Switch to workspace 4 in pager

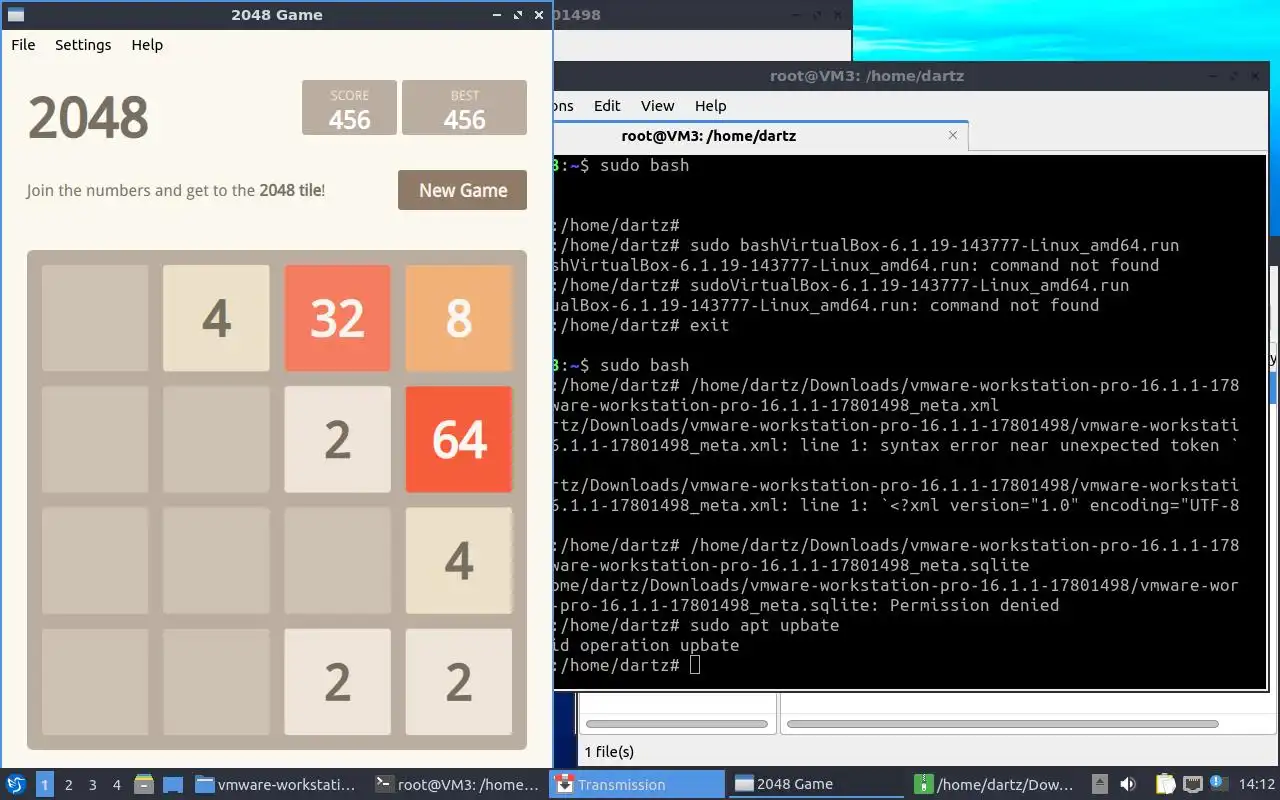[x=117, y=784]
